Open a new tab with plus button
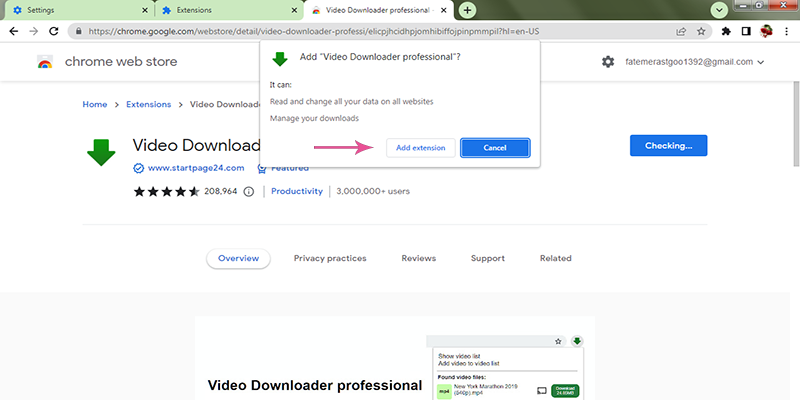Image resolution: width=800 pixels, height=400 pixels. click(468, 10)
